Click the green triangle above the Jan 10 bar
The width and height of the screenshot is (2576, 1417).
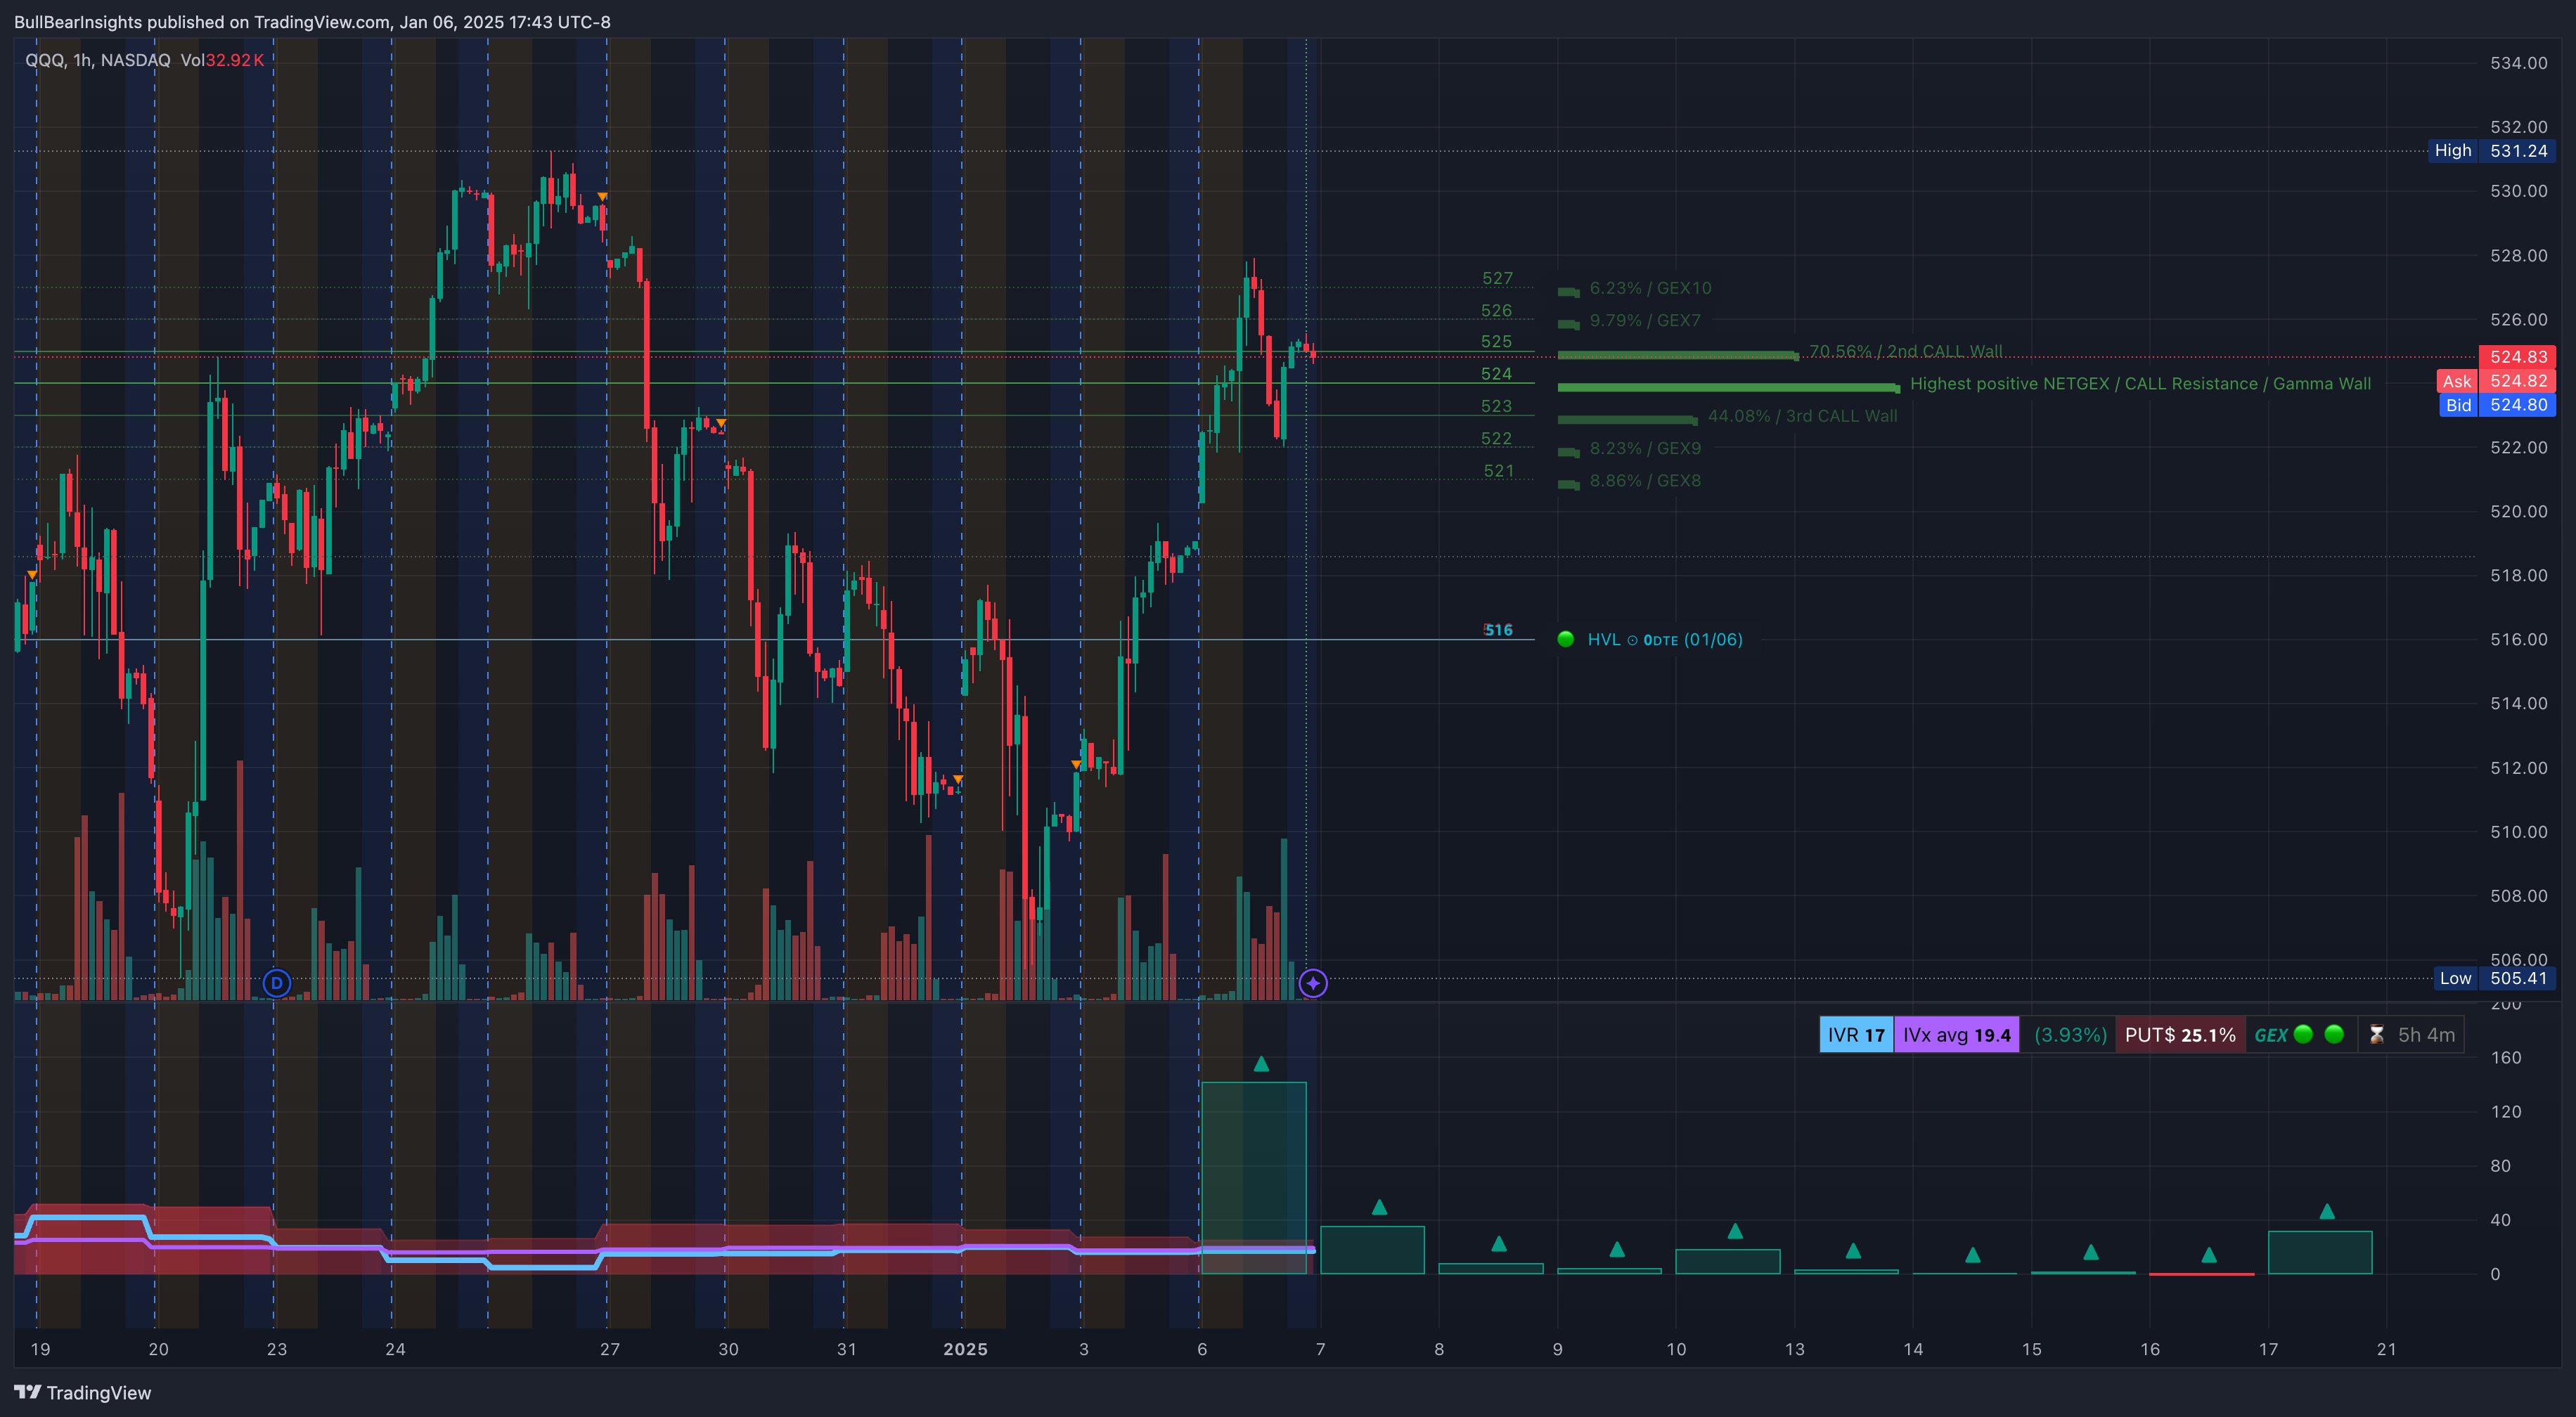1735,1231
